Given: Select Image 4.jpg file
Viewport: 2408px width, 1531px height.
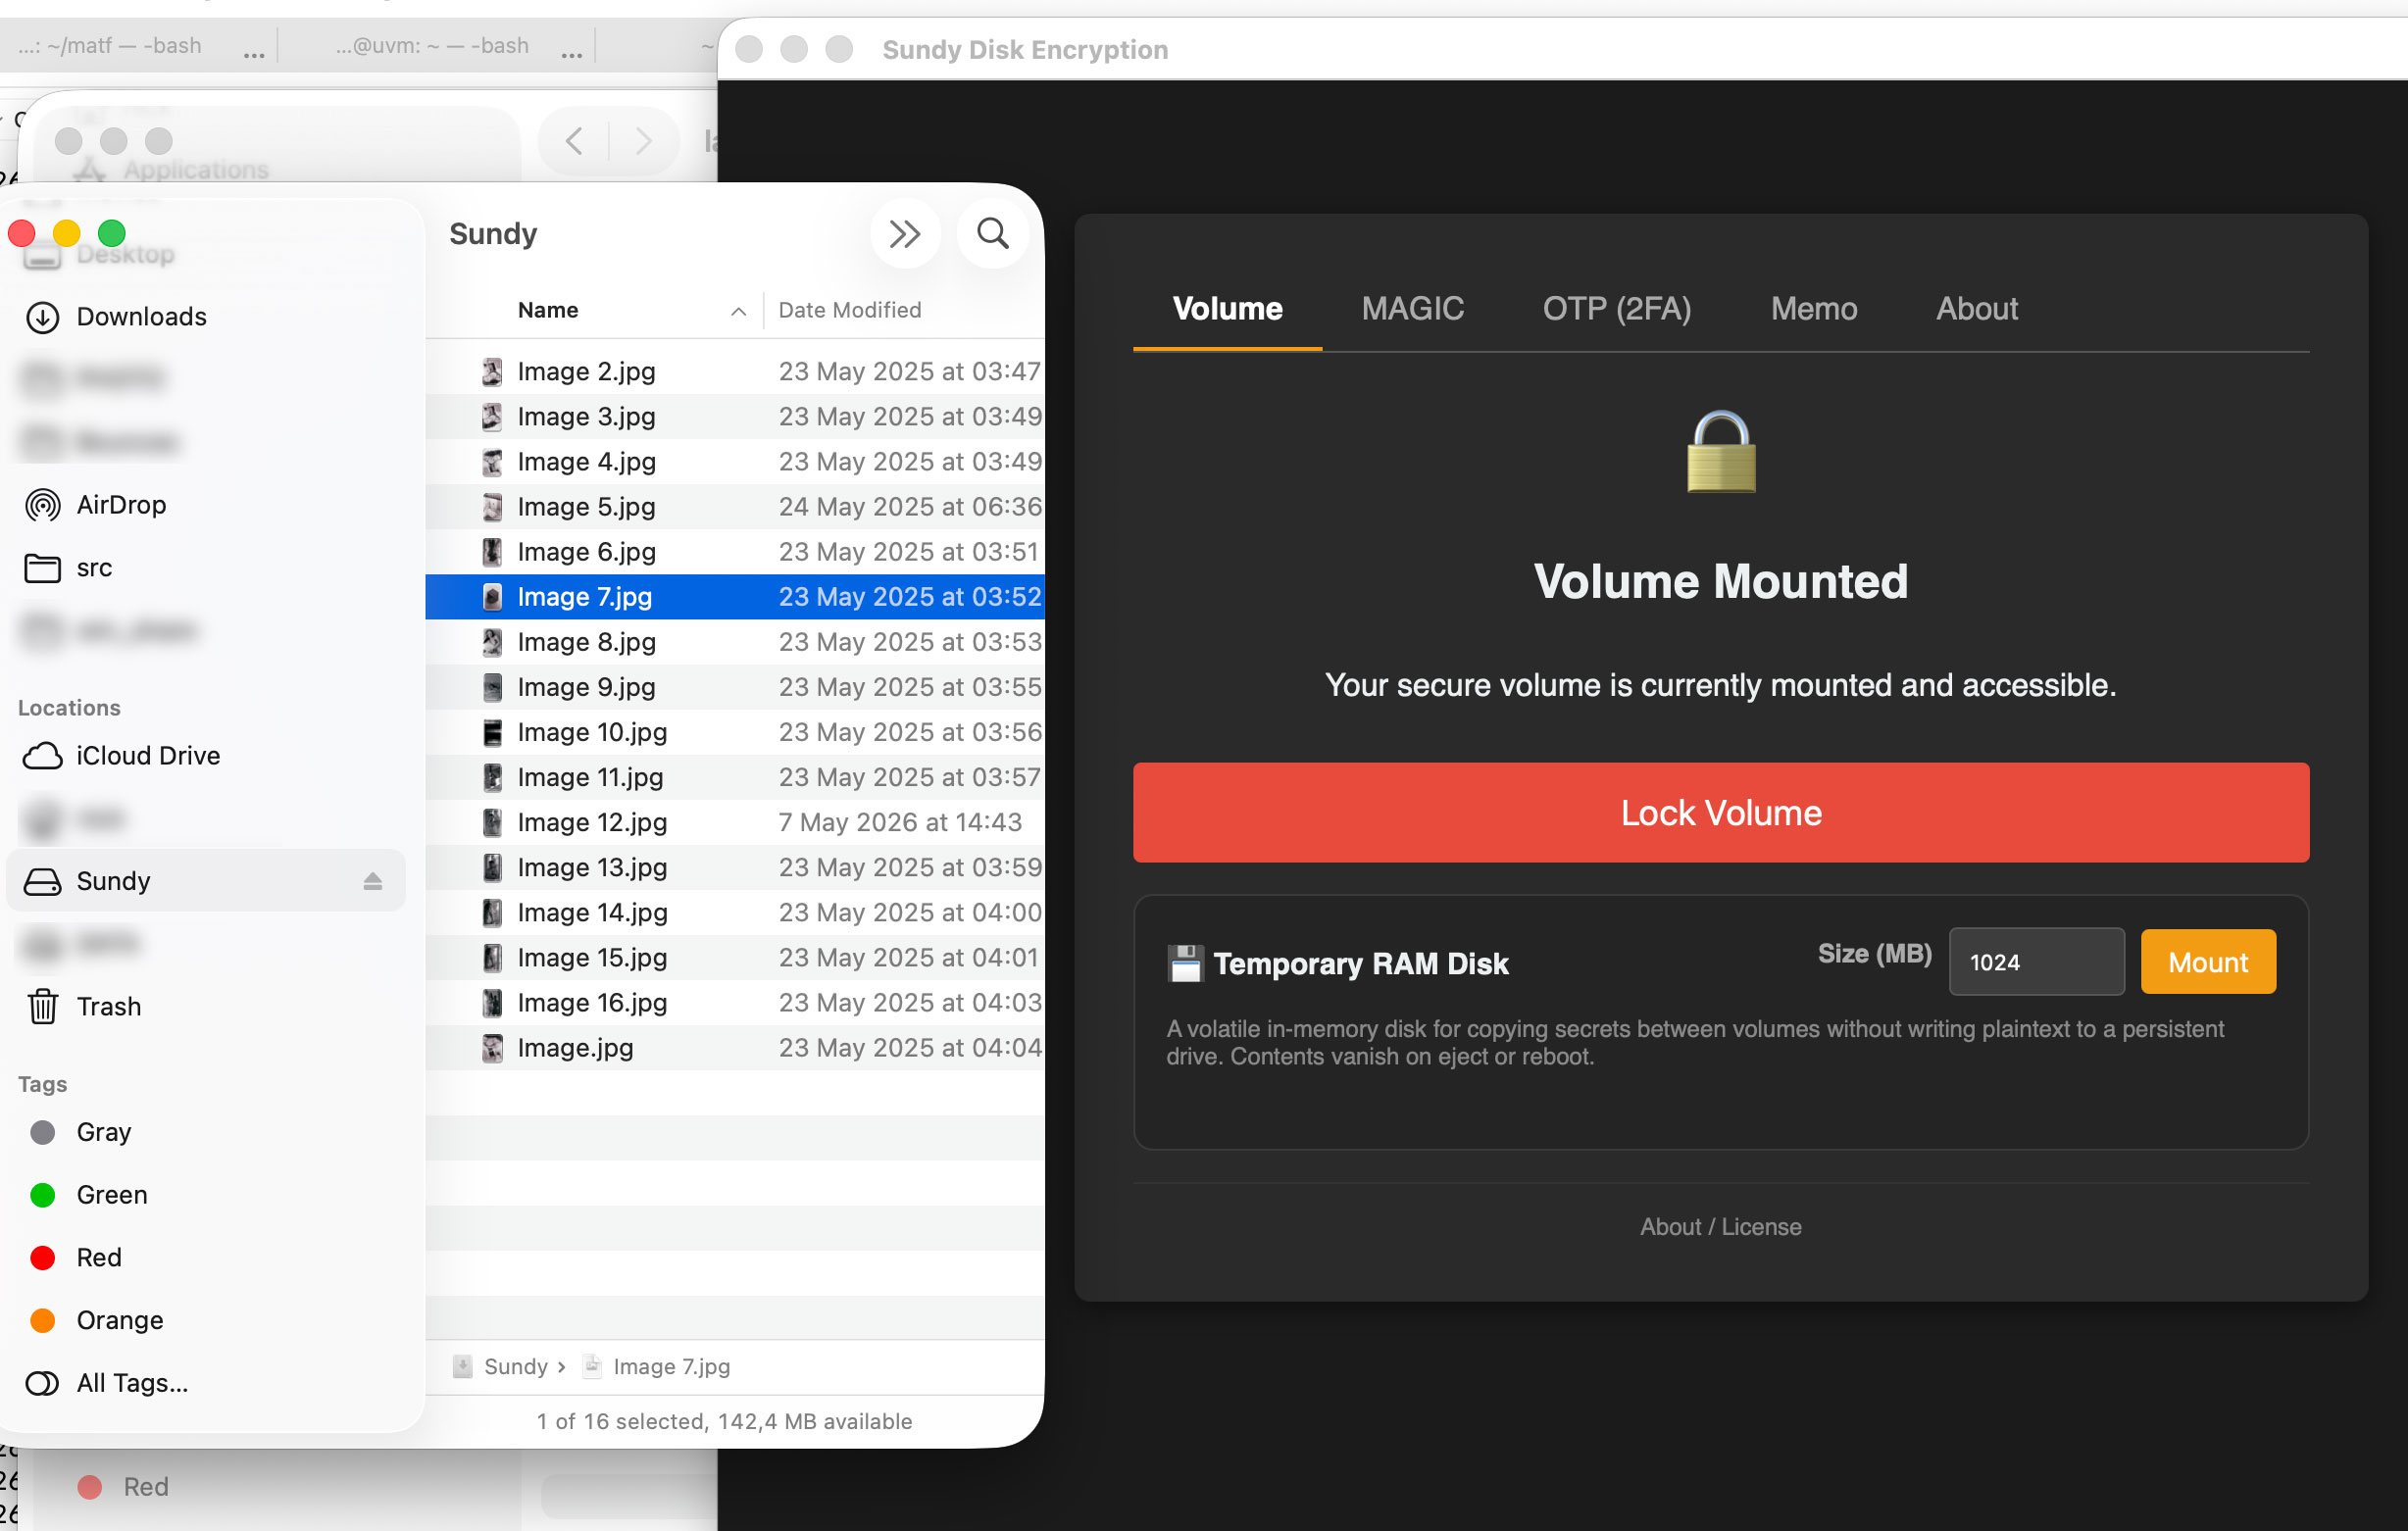Looking at the screenshot, I should point(735,462).
